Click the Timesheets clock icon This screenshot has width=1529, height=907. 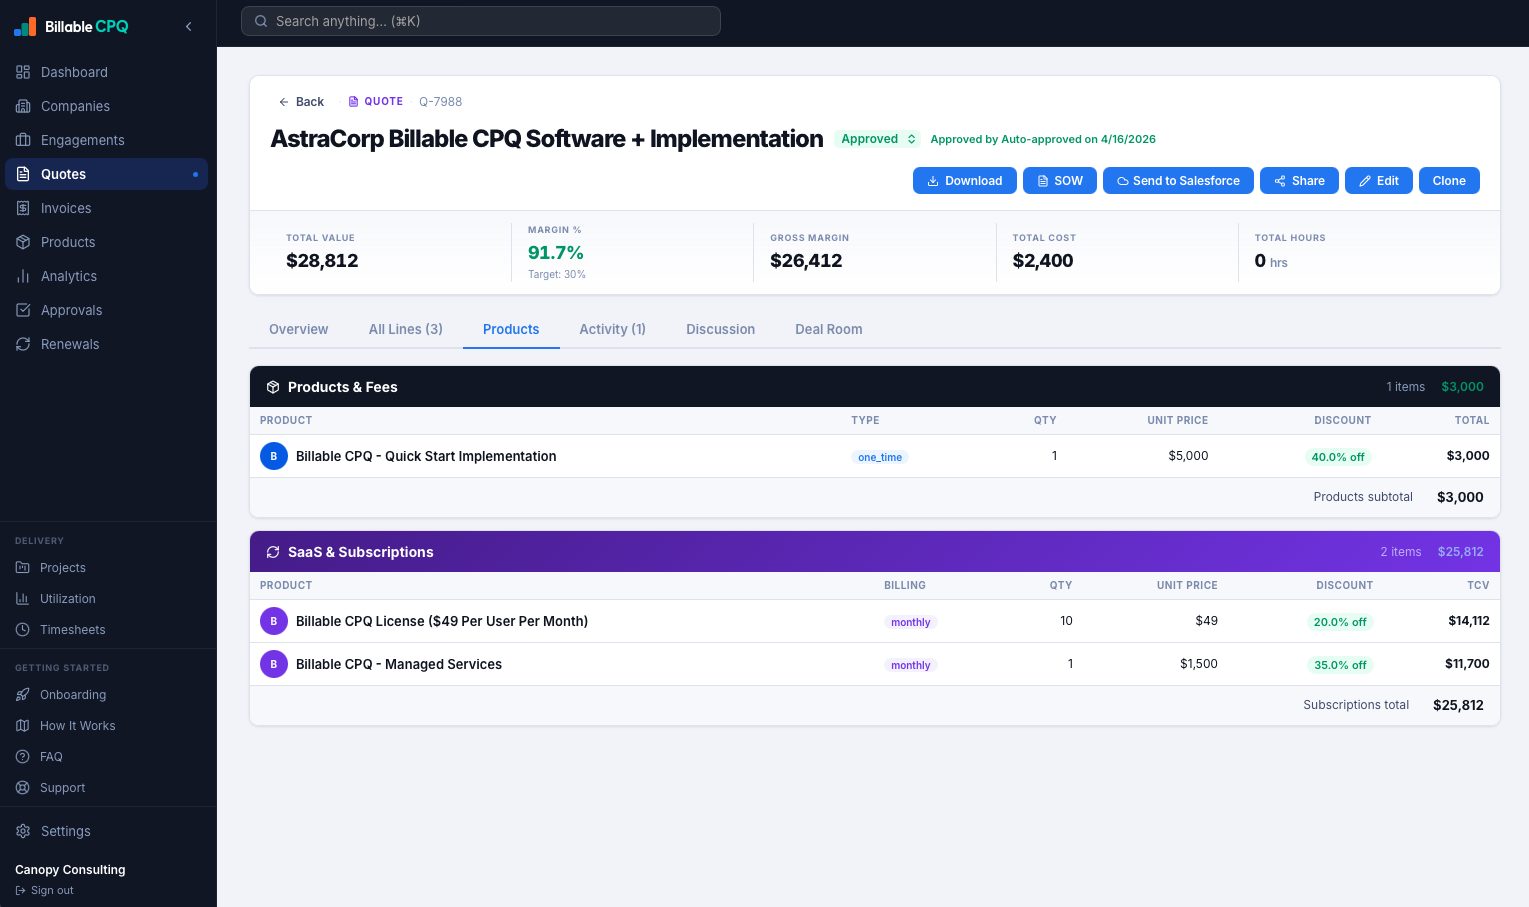[x=23, y=629]
